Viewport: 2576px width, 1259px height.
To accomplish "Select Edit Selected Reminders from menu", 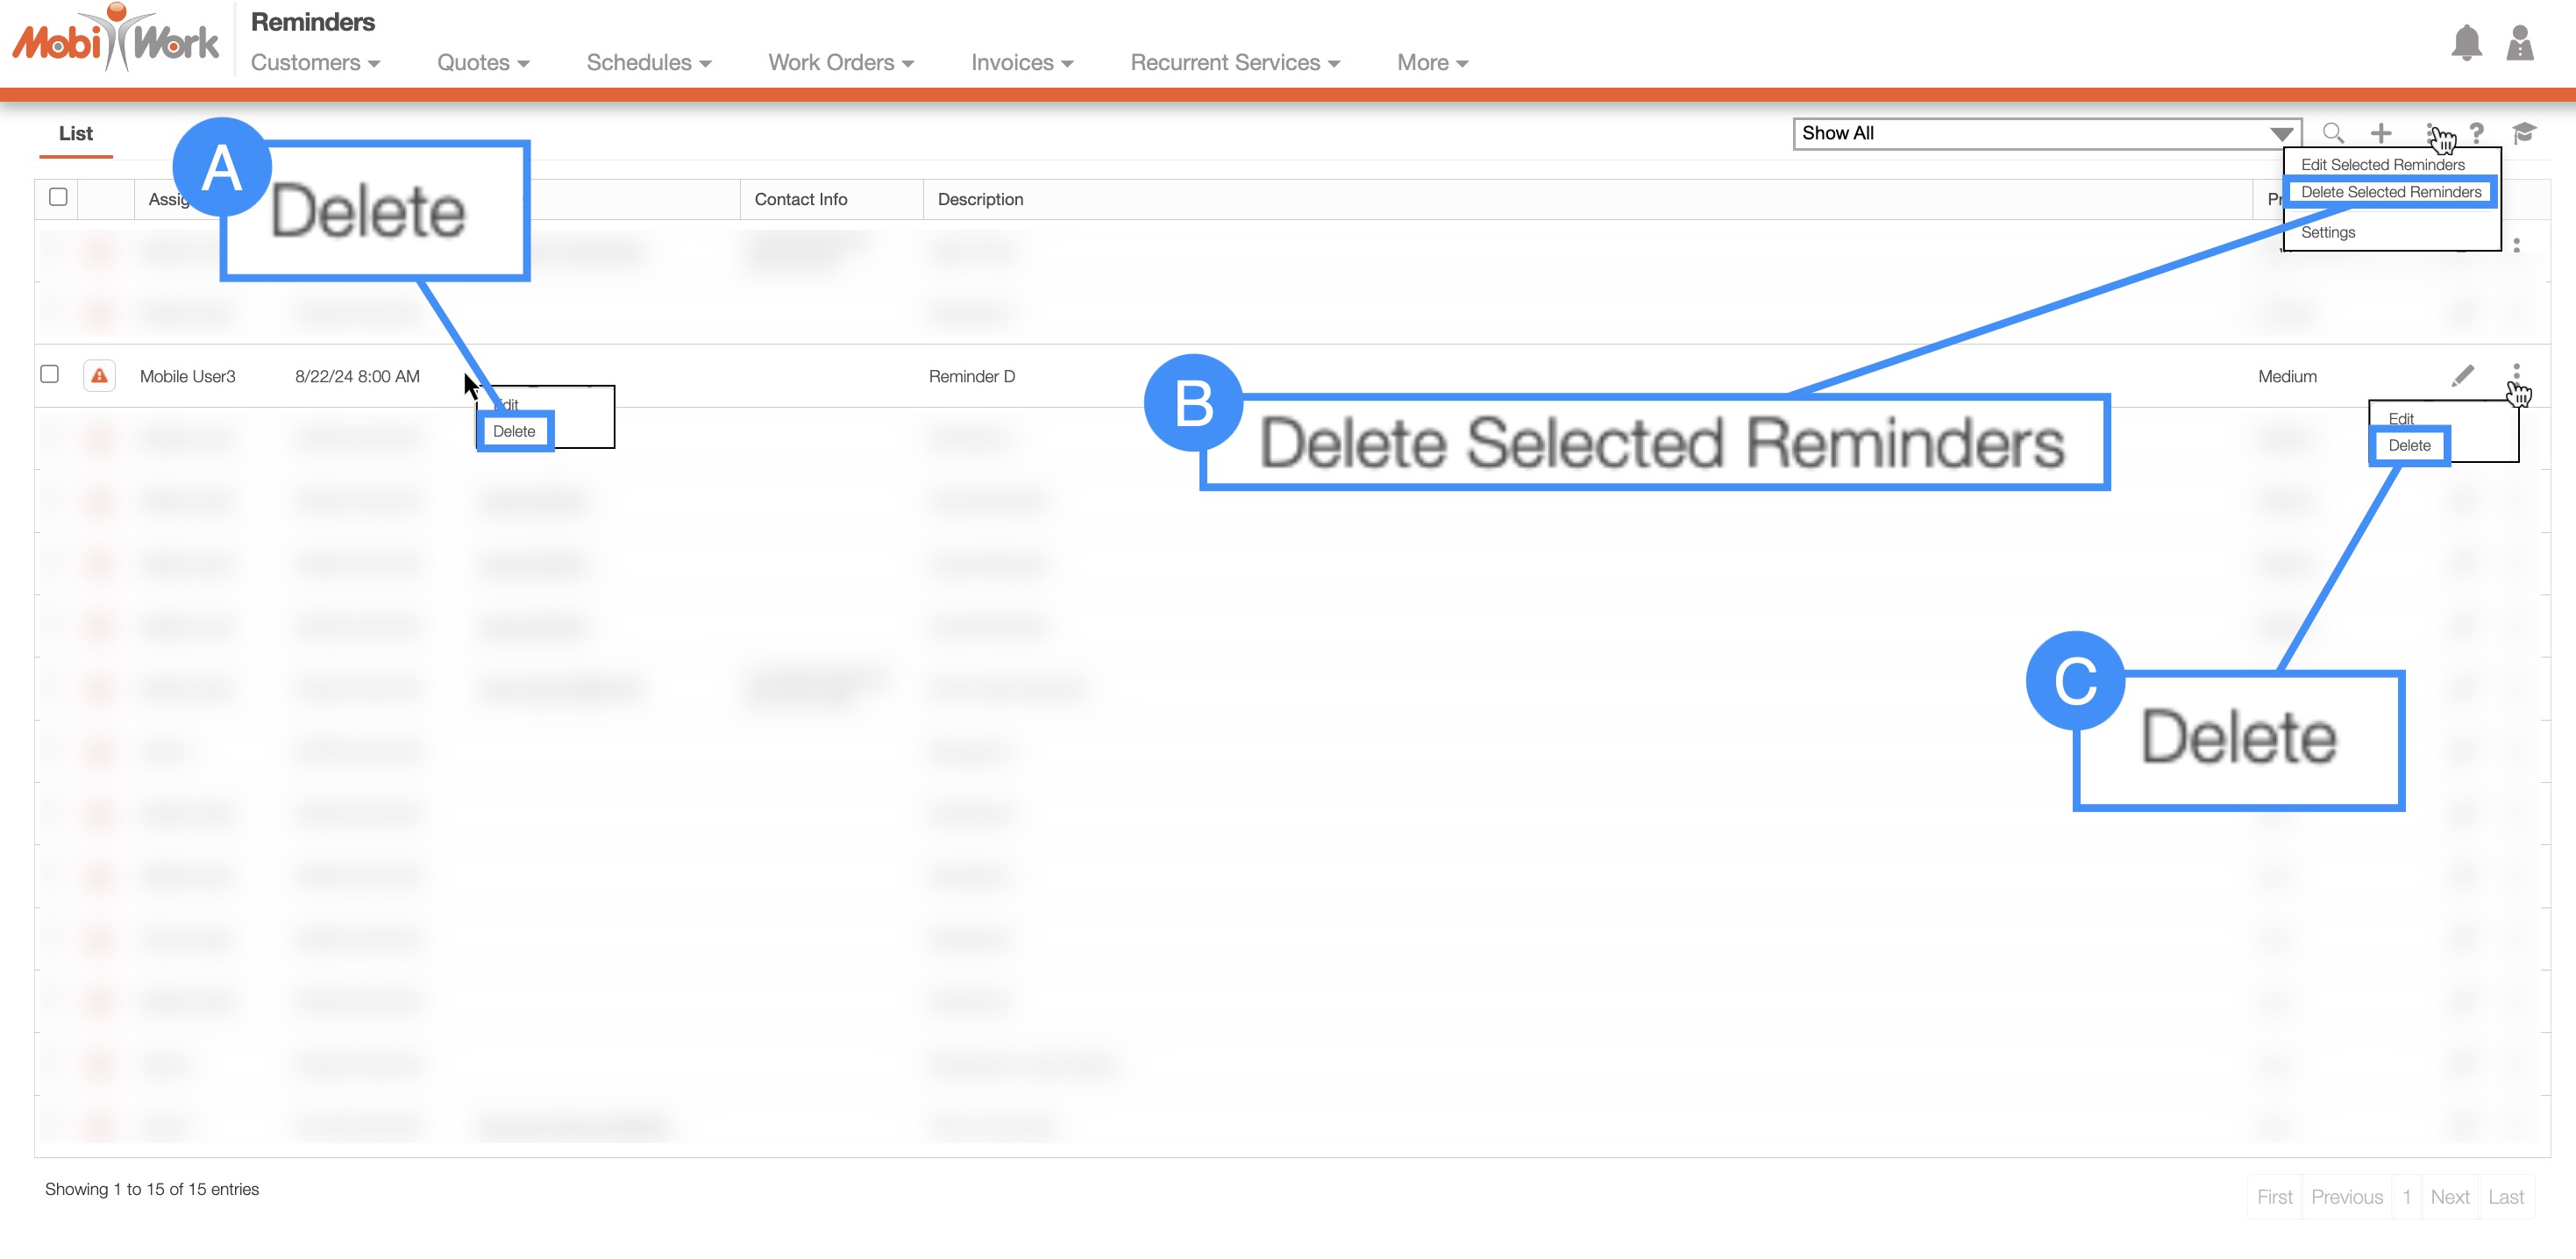I will 2382,164.
